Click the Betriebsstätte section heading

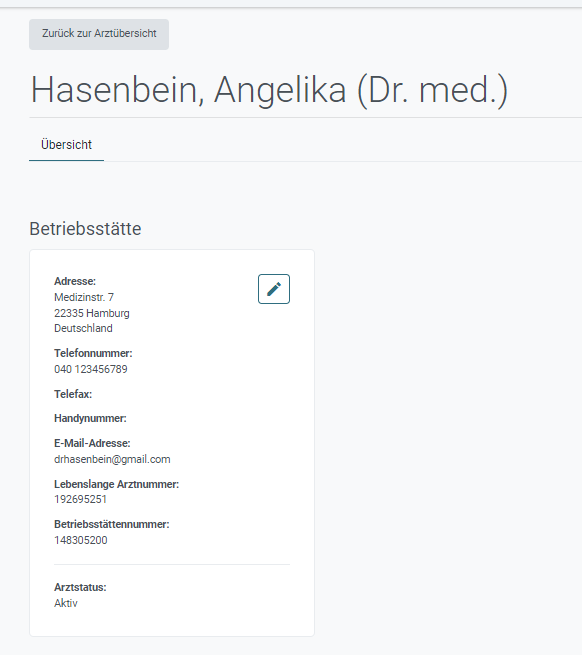(85, 229)
